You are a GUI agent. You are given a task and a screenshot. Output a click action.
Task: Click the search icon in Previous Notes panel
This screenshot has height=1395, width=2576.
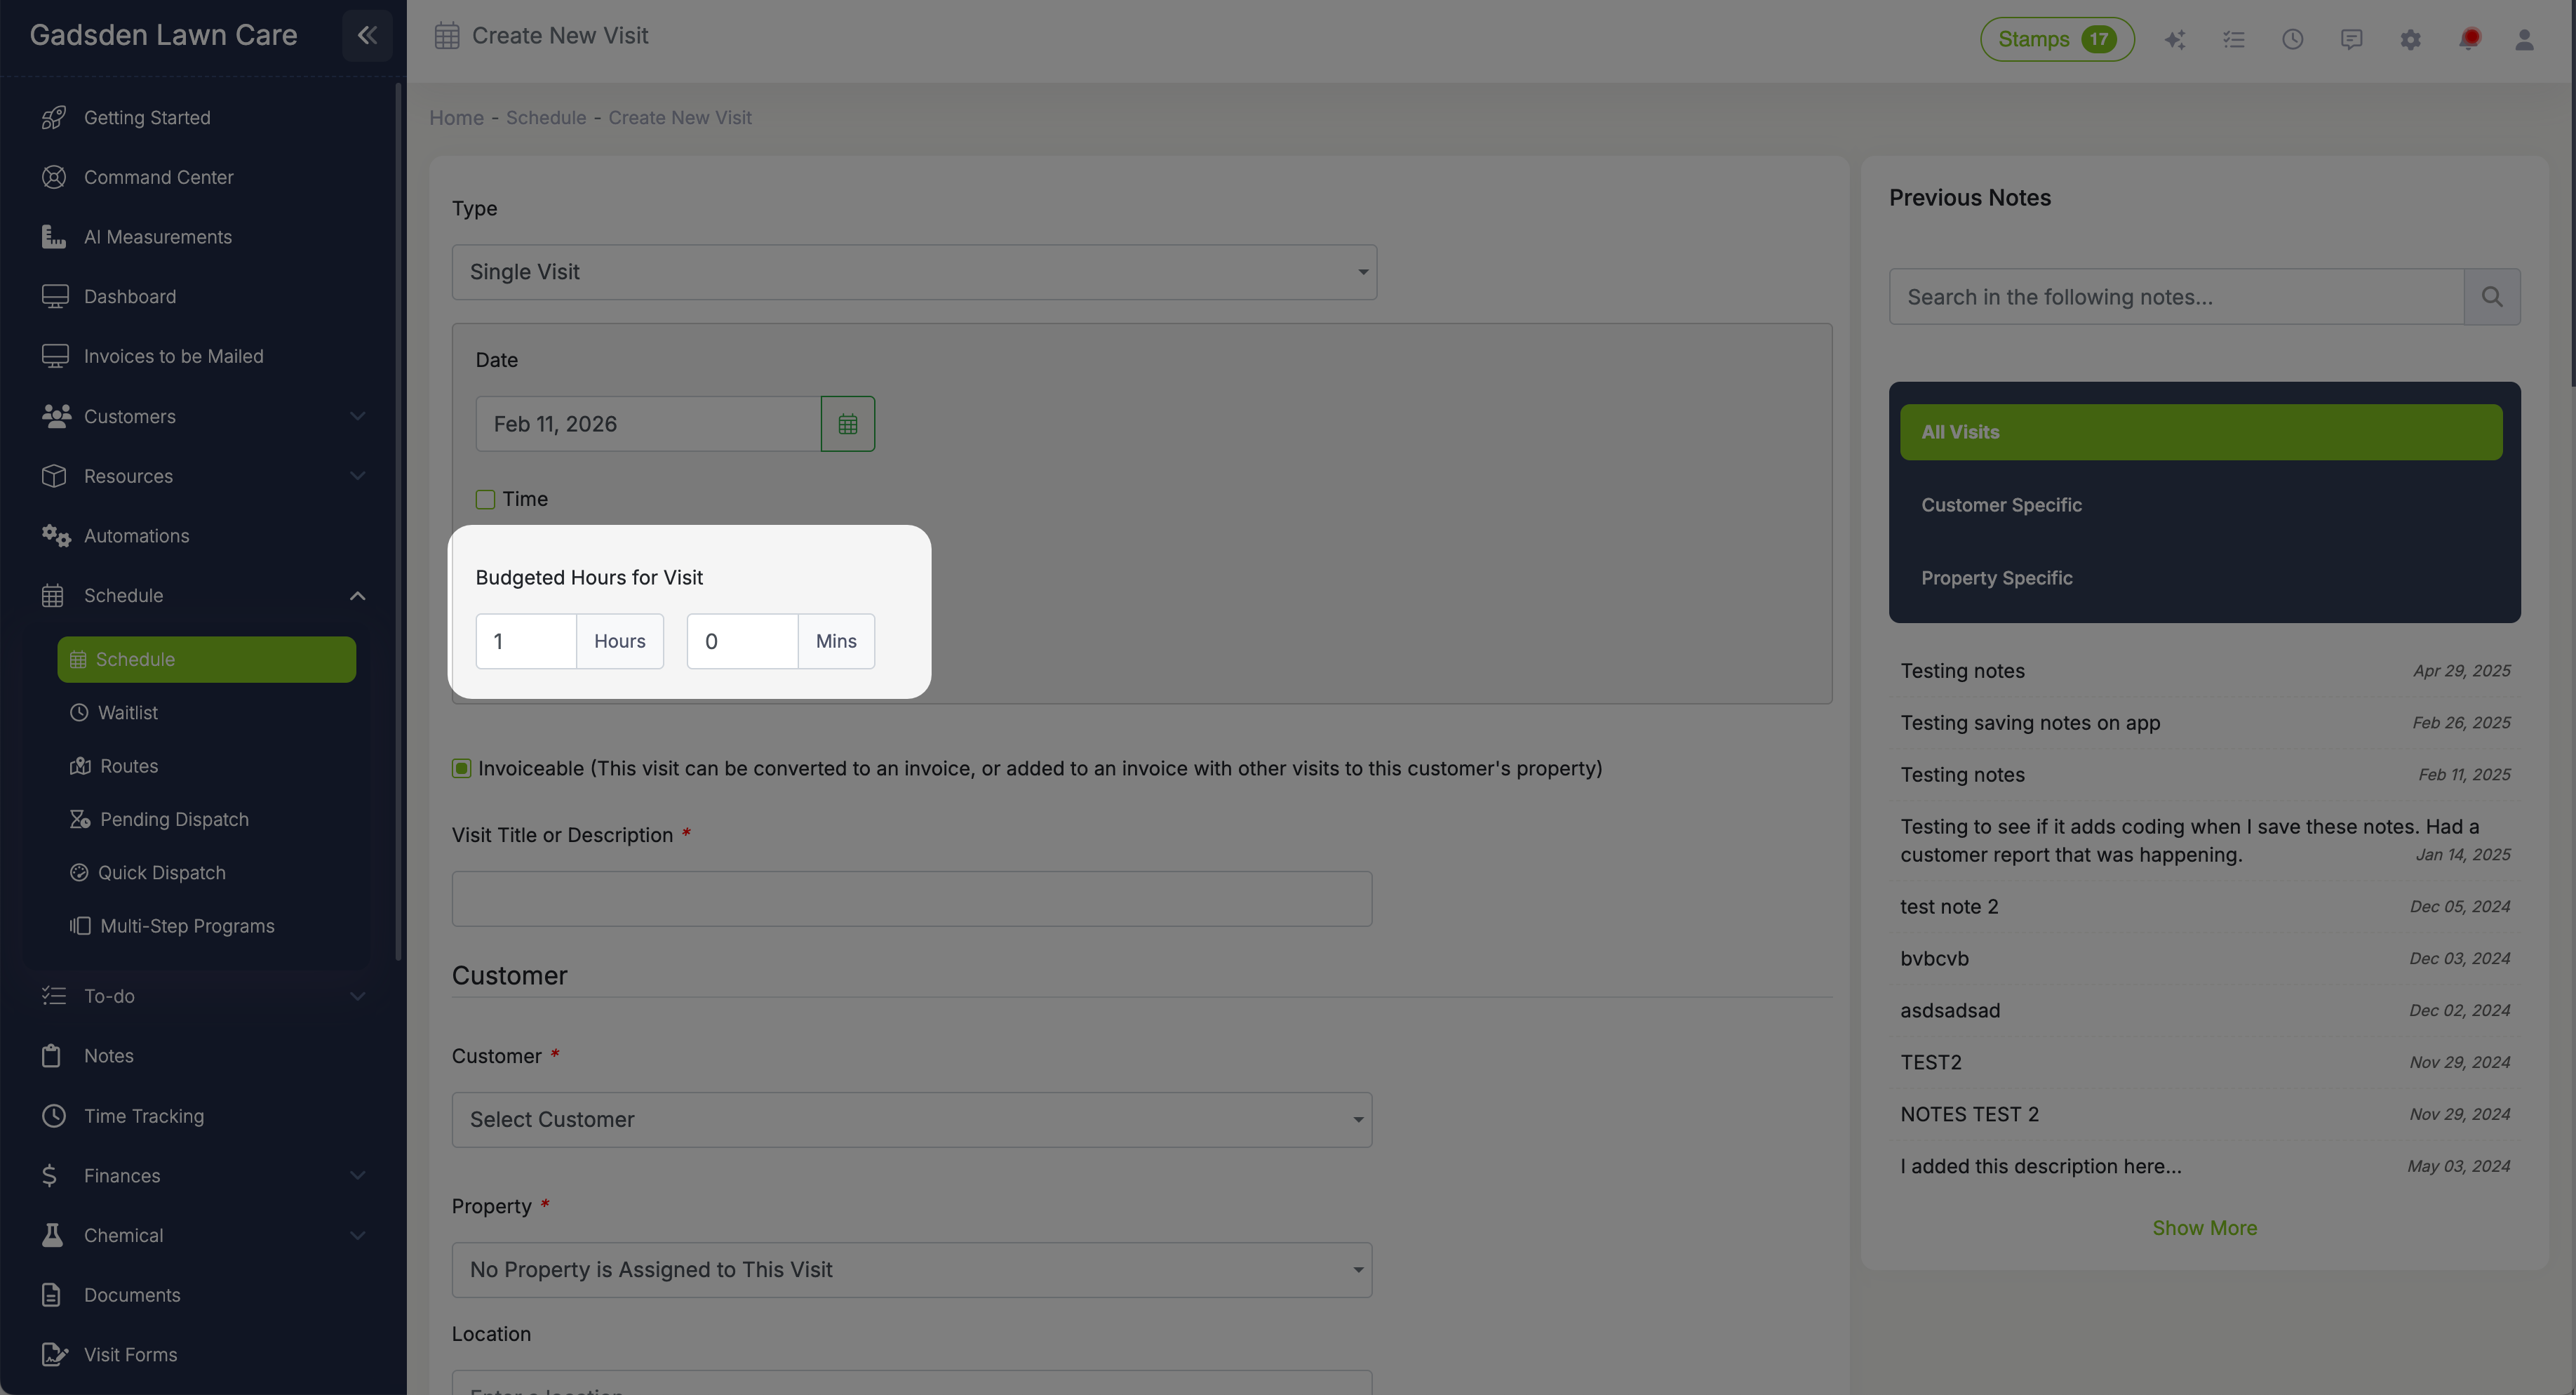(x=2492, y=296)
